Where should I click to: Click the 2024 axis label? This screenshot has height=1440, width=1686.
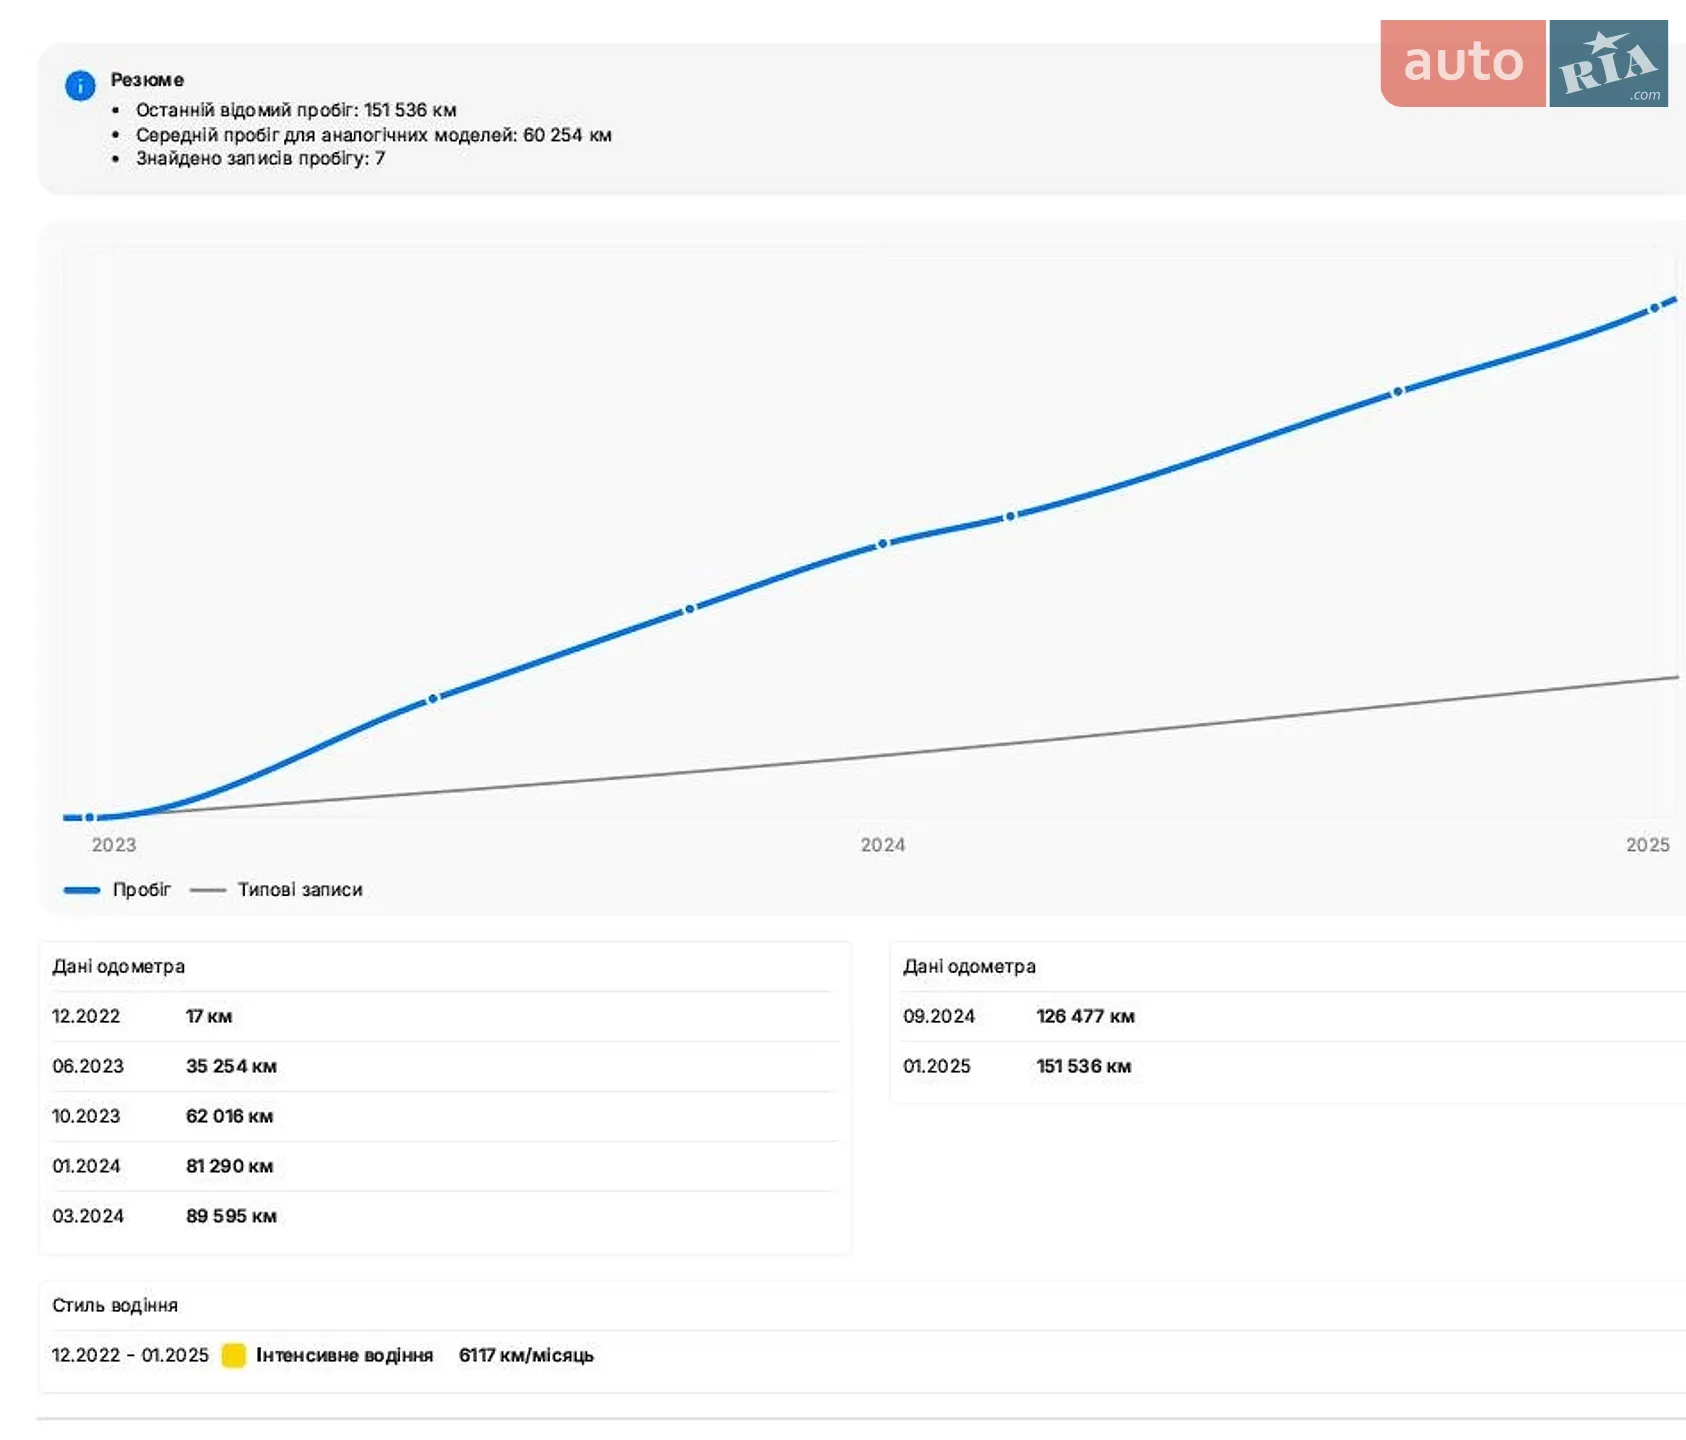point(883,845)
